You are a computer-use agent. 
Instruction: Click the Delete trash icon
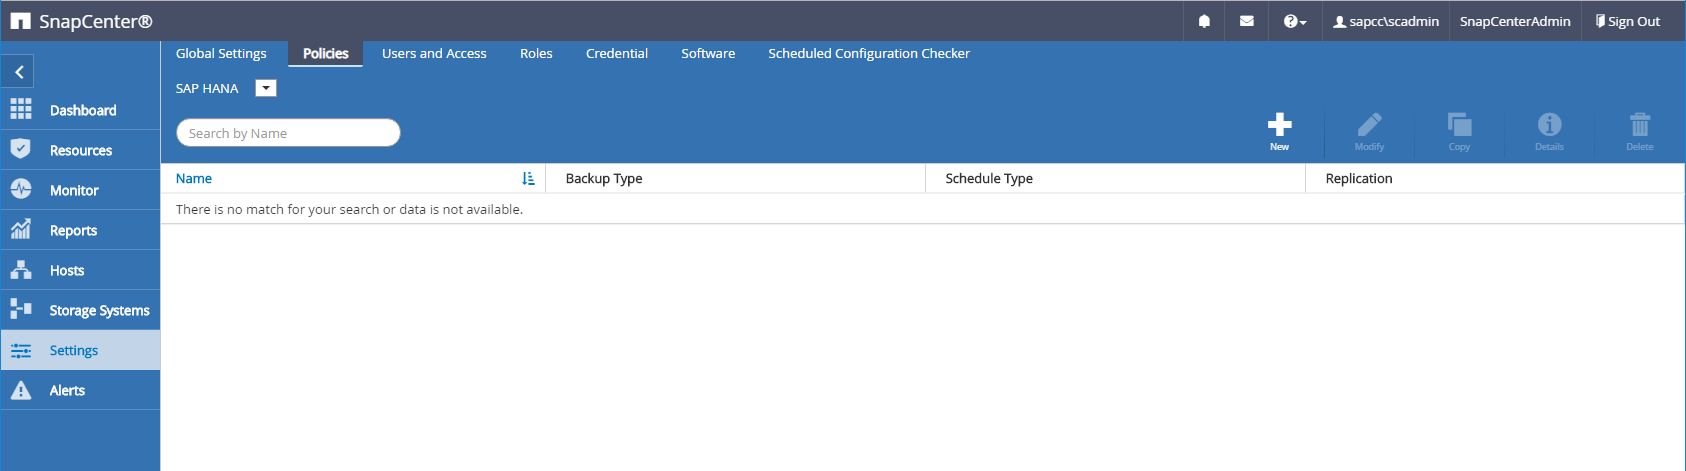[1639, 125]
